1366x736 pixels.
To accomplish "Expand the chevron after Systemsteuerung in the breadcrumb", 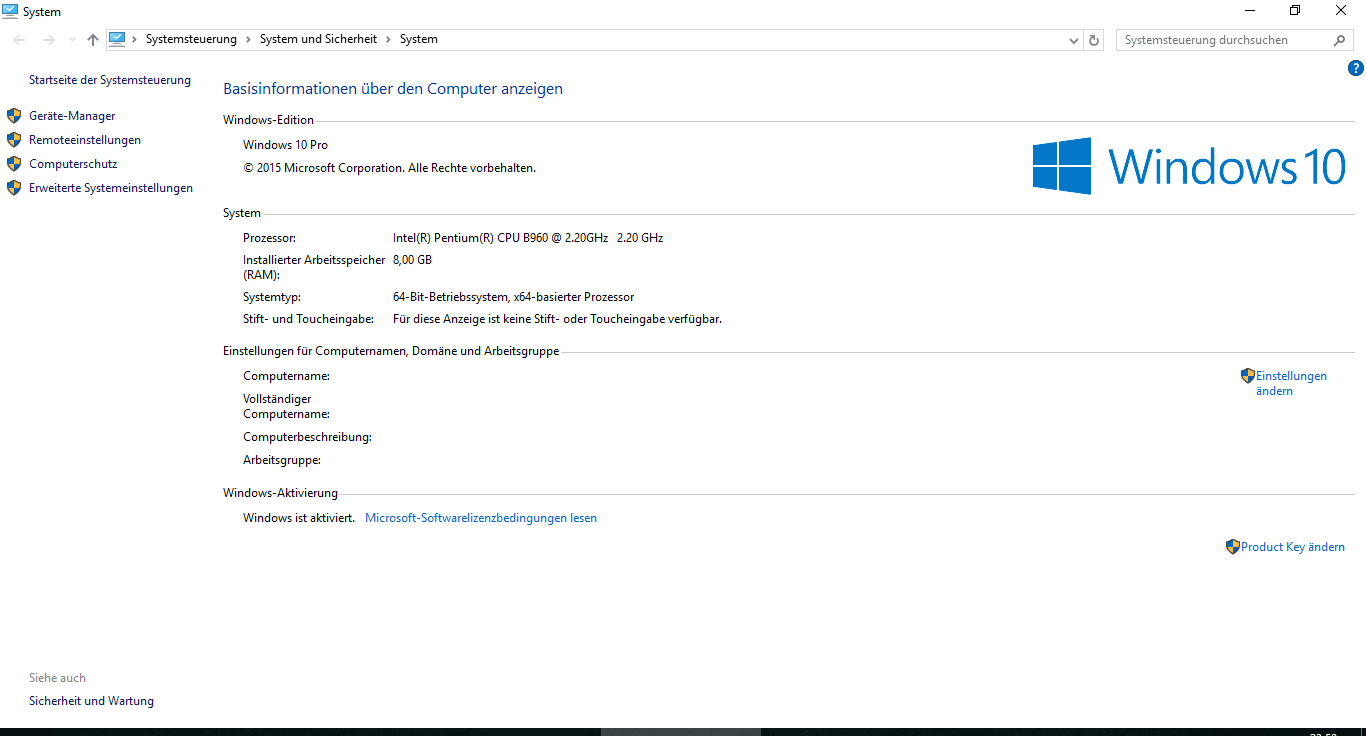I will tap(248, 39).
